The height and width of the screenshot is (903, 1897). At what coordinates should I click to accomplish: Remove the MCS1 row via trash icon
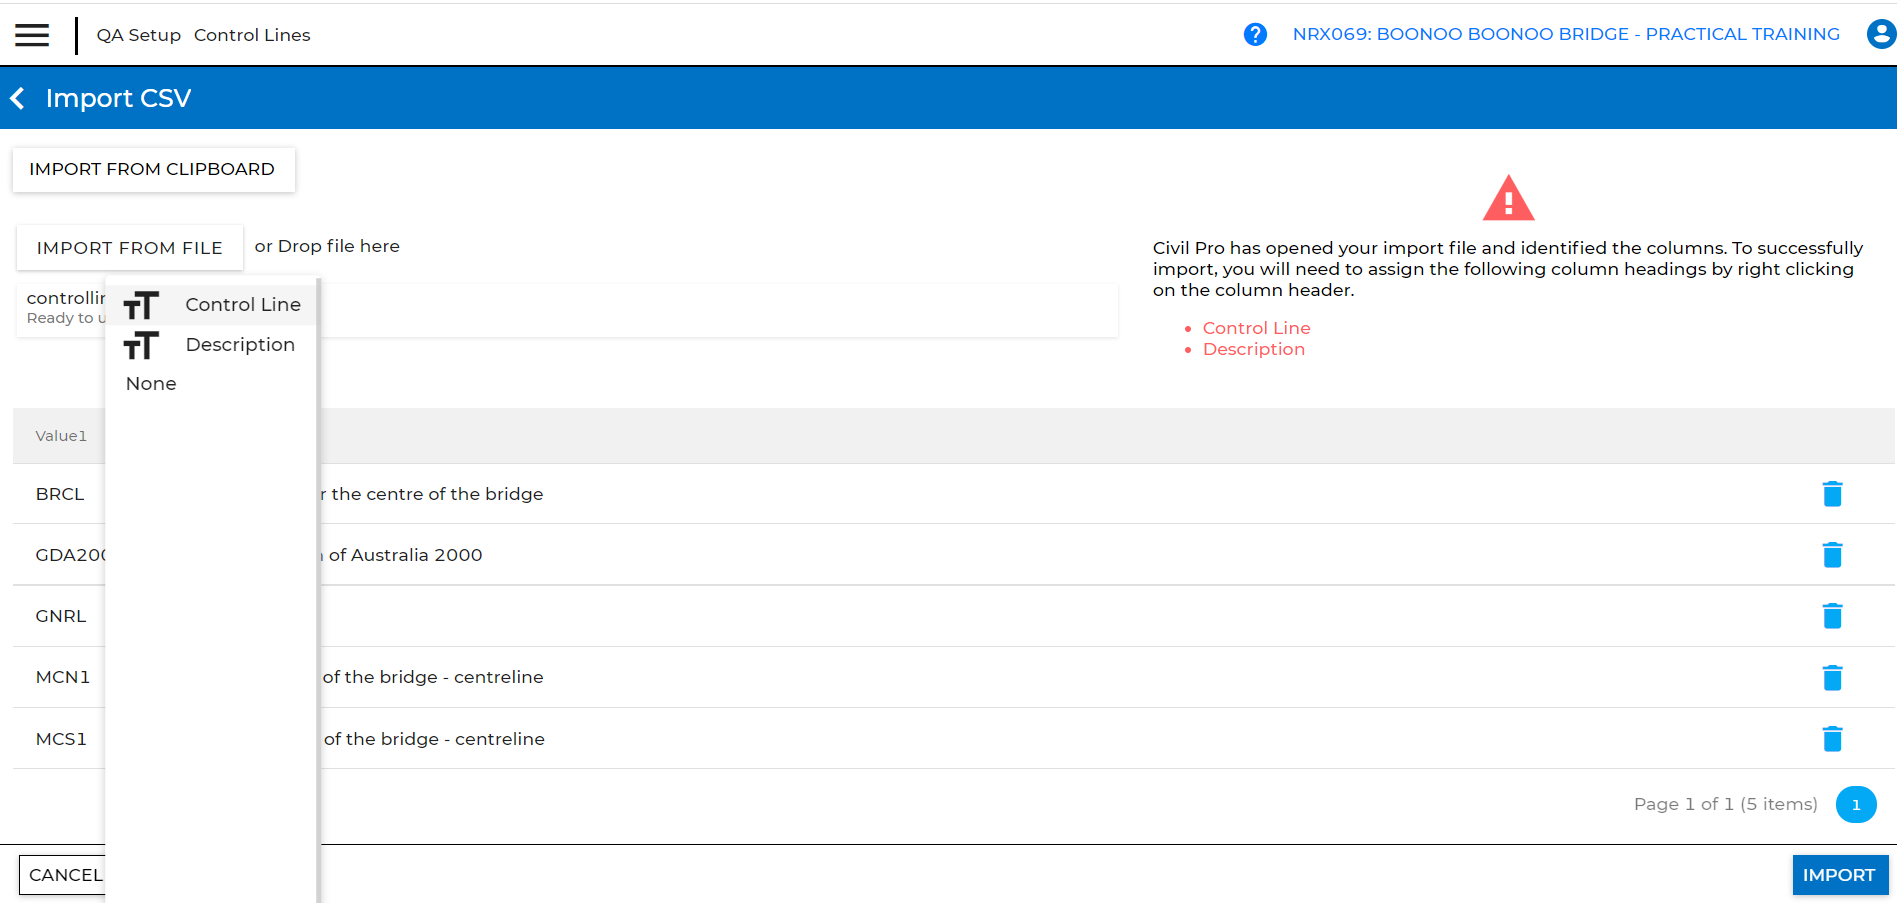click(x=1832, y=739)
